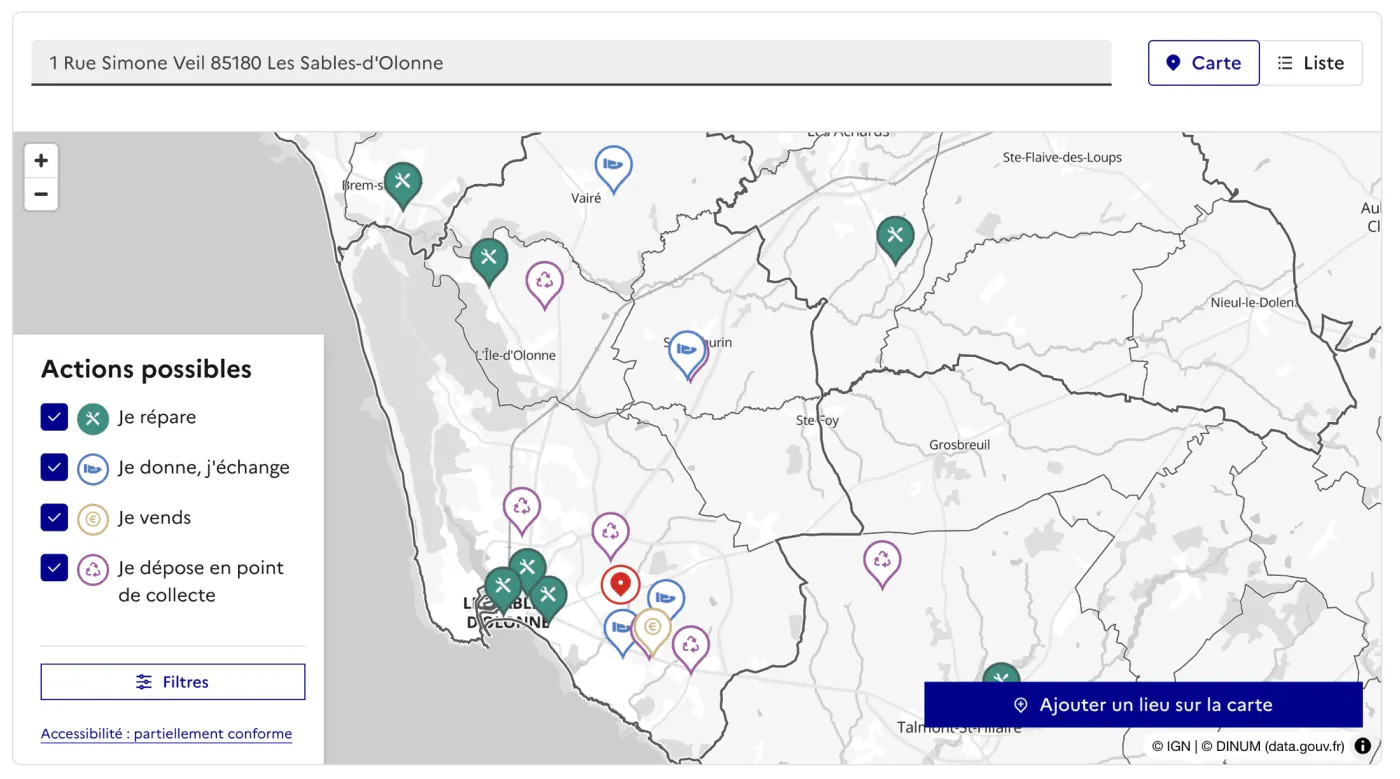This screenshot has width=1400, height=779.
Task: Click the Je vends legend euro icon
Action: coord(93,518)
